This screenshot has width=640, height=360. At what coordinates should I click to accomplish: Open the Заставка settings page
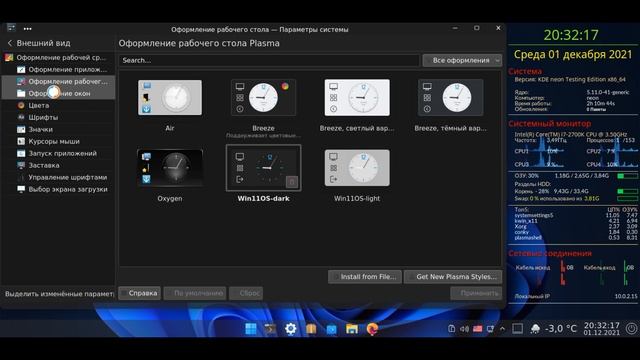click(x=58, y=165)
